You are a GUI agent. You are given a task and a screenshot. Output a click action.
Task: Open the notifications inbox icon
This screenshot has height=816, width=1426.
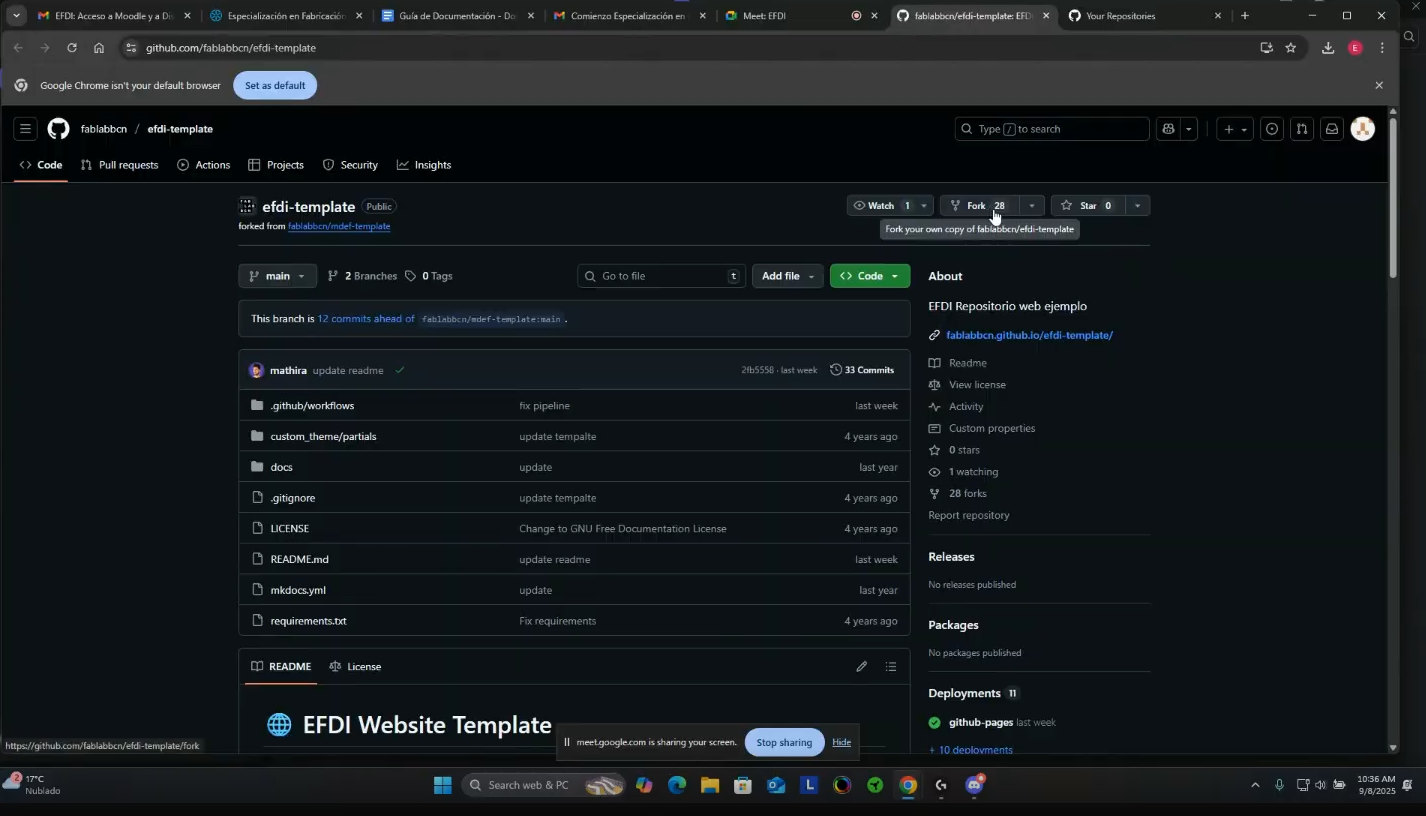pyautogui.click(x=1331, y=129)
